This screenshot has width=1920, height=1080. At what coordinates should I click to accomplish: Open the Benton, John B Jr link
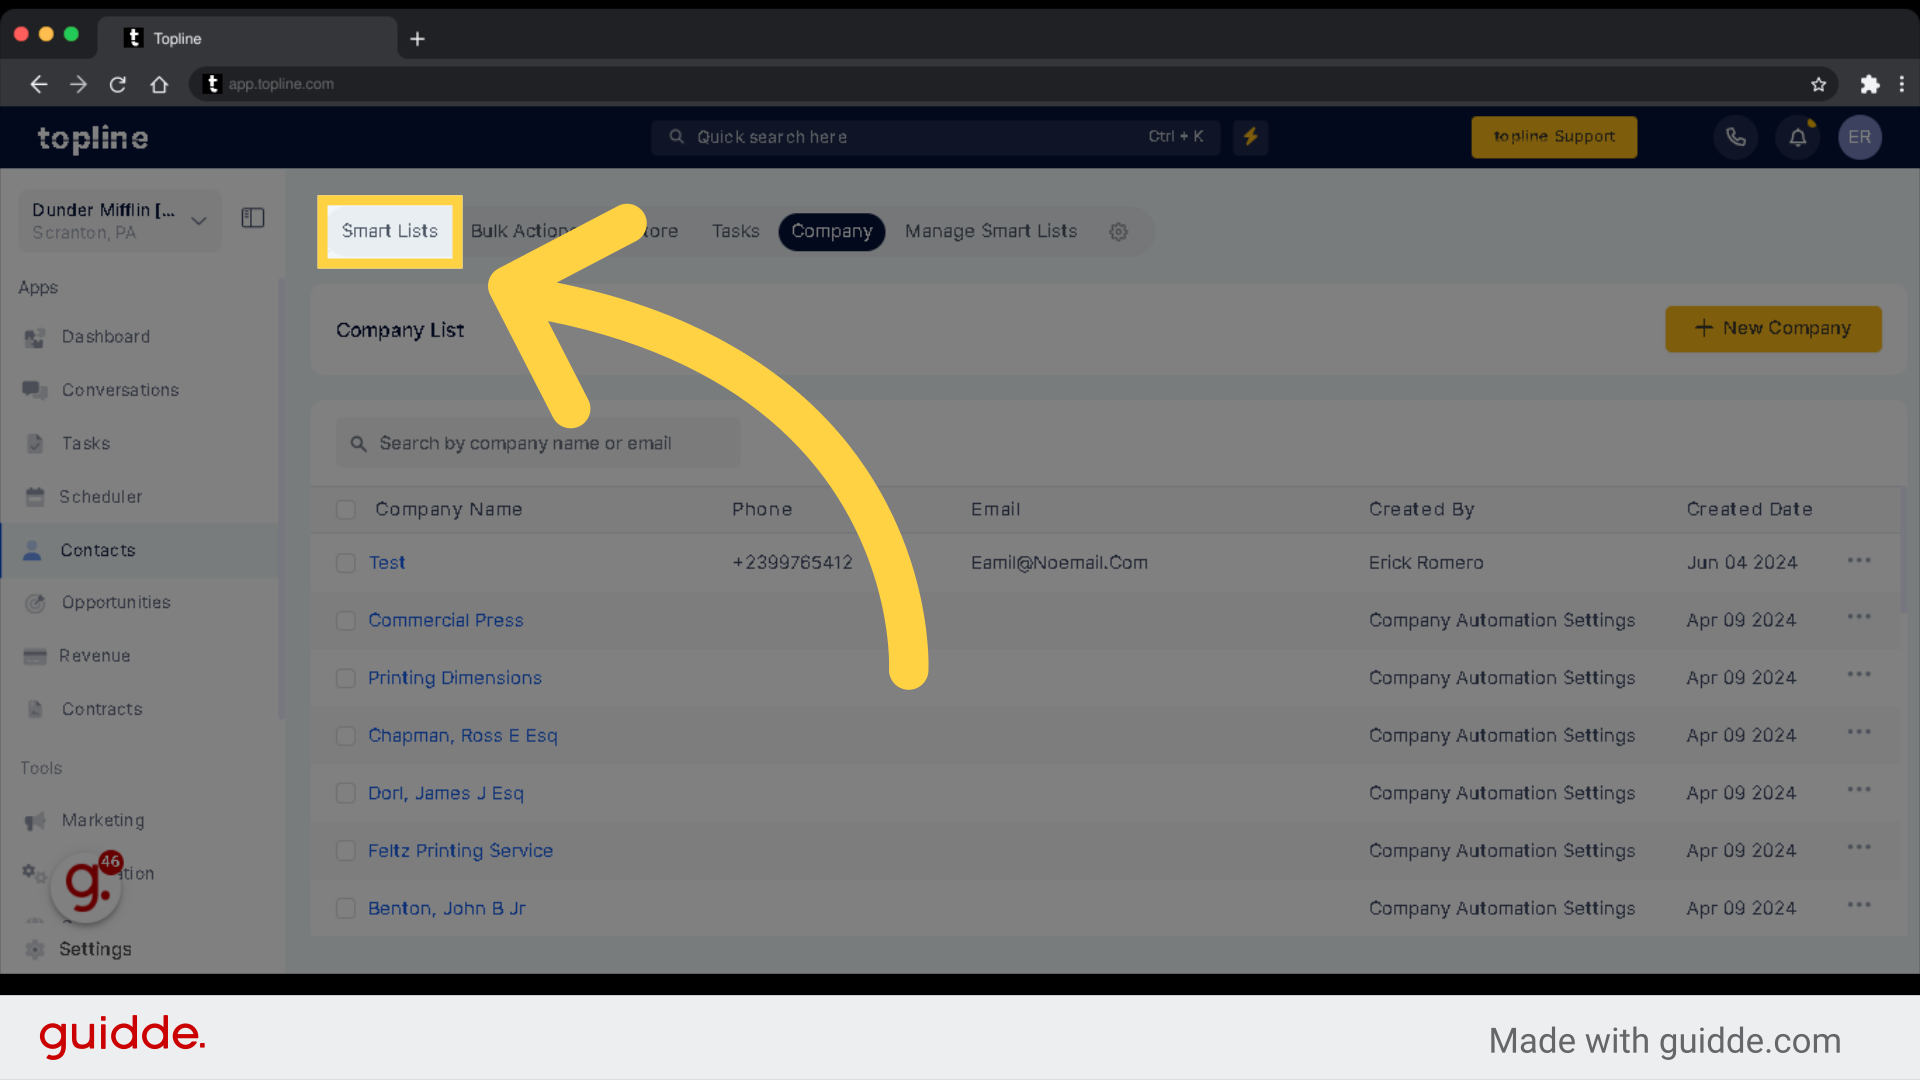pyautogui.click(x=447, y=909)
